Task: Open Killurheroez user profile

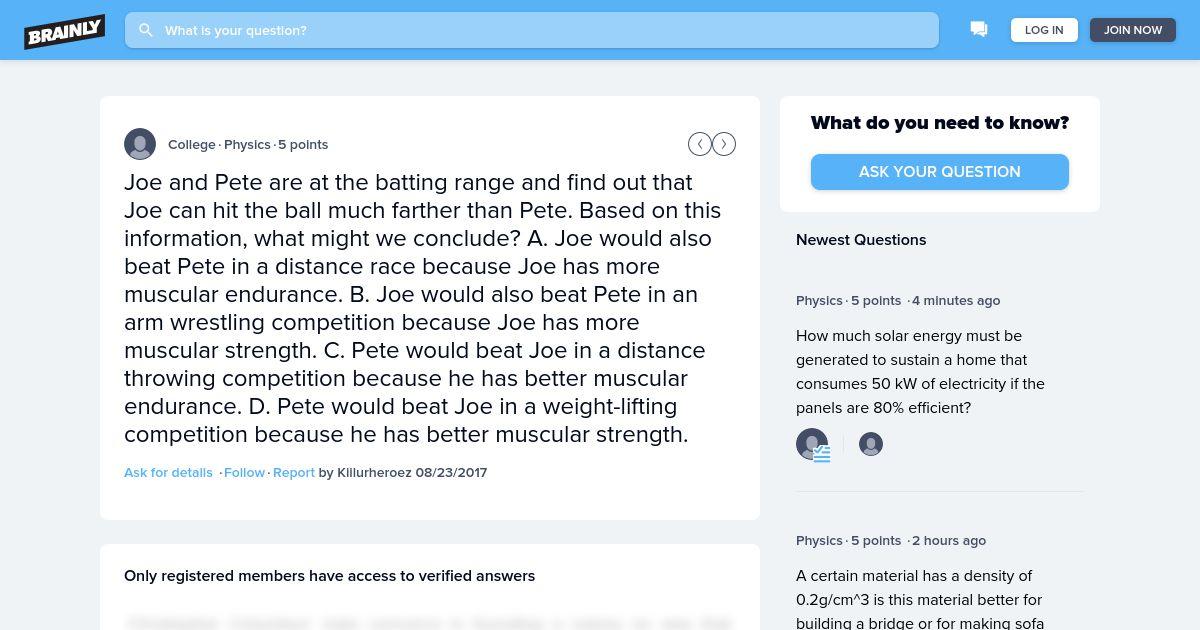Action: click(x=374, y=472)
